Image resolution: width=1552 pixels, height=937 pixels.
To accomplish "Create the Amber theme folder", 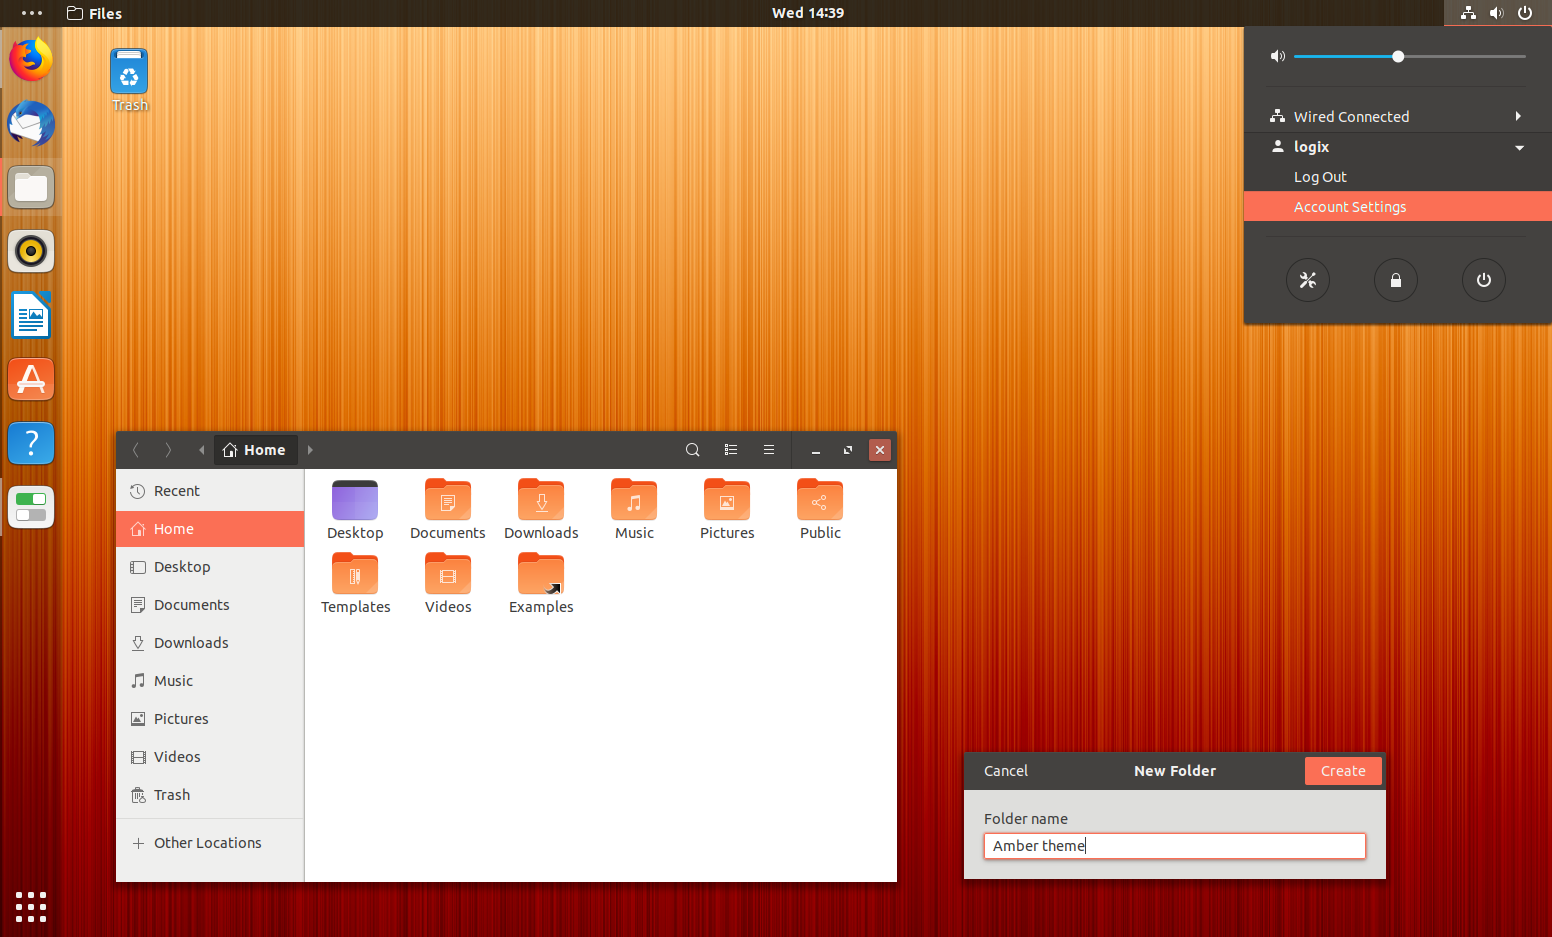I will [1342, 770].
